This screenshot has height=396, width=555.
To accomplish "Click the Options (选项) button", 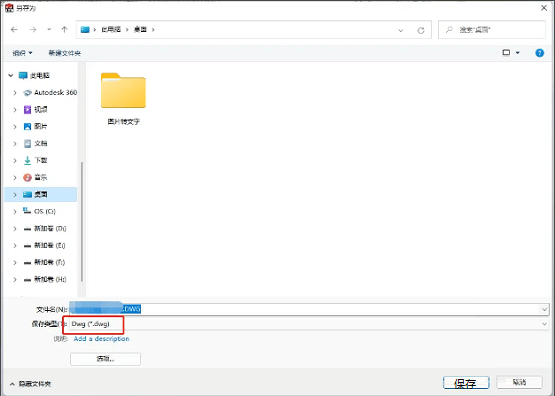I will [x=105, y=359].
